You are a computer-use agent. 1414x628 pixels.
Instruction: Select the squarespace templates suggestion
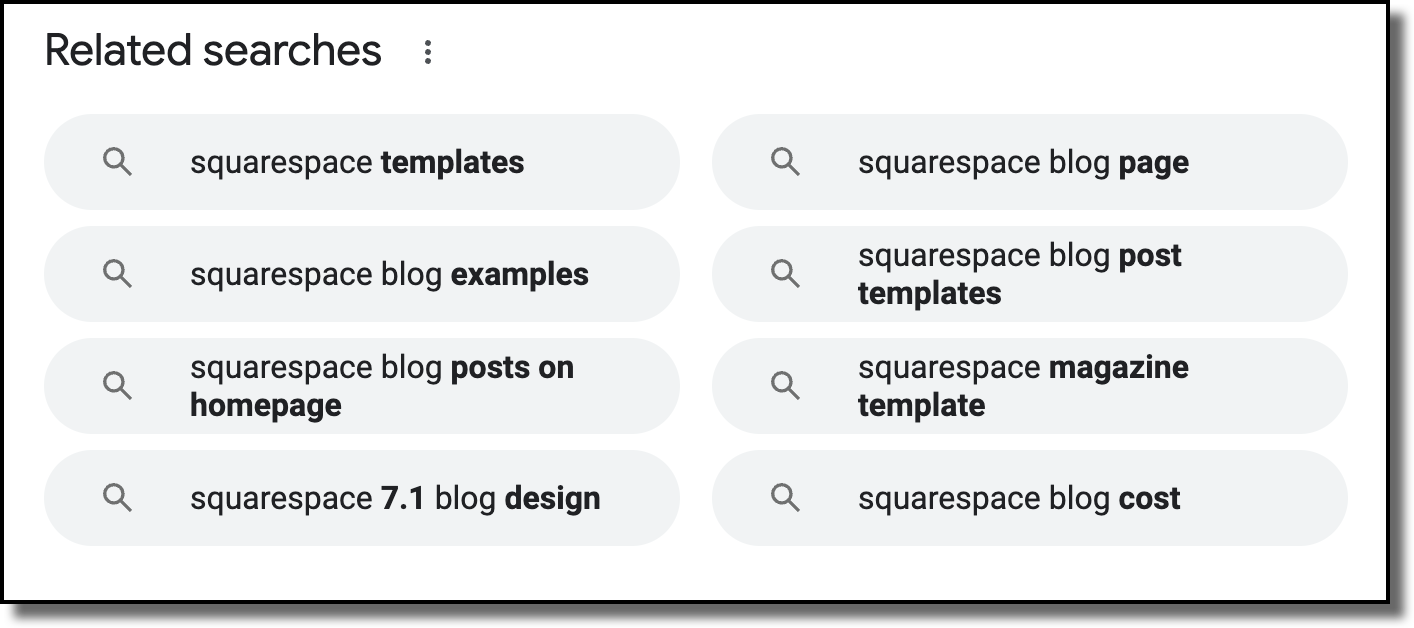pos(362,162)
